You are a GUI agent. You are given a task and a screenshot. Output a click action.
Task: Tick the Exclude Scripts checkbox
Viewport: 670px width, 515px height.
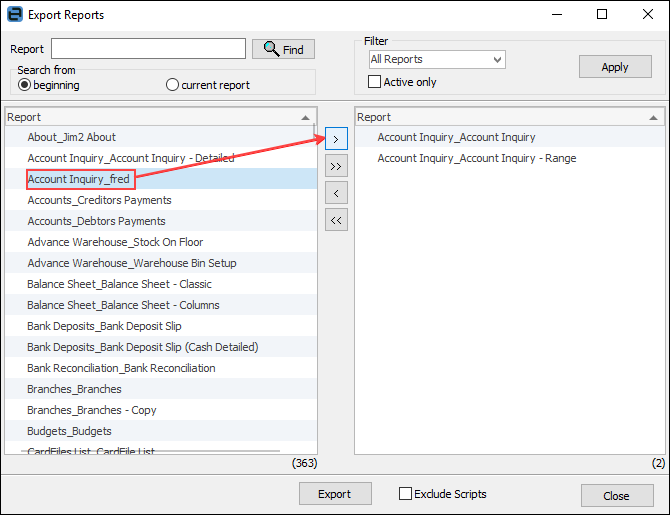click(405, 493)
